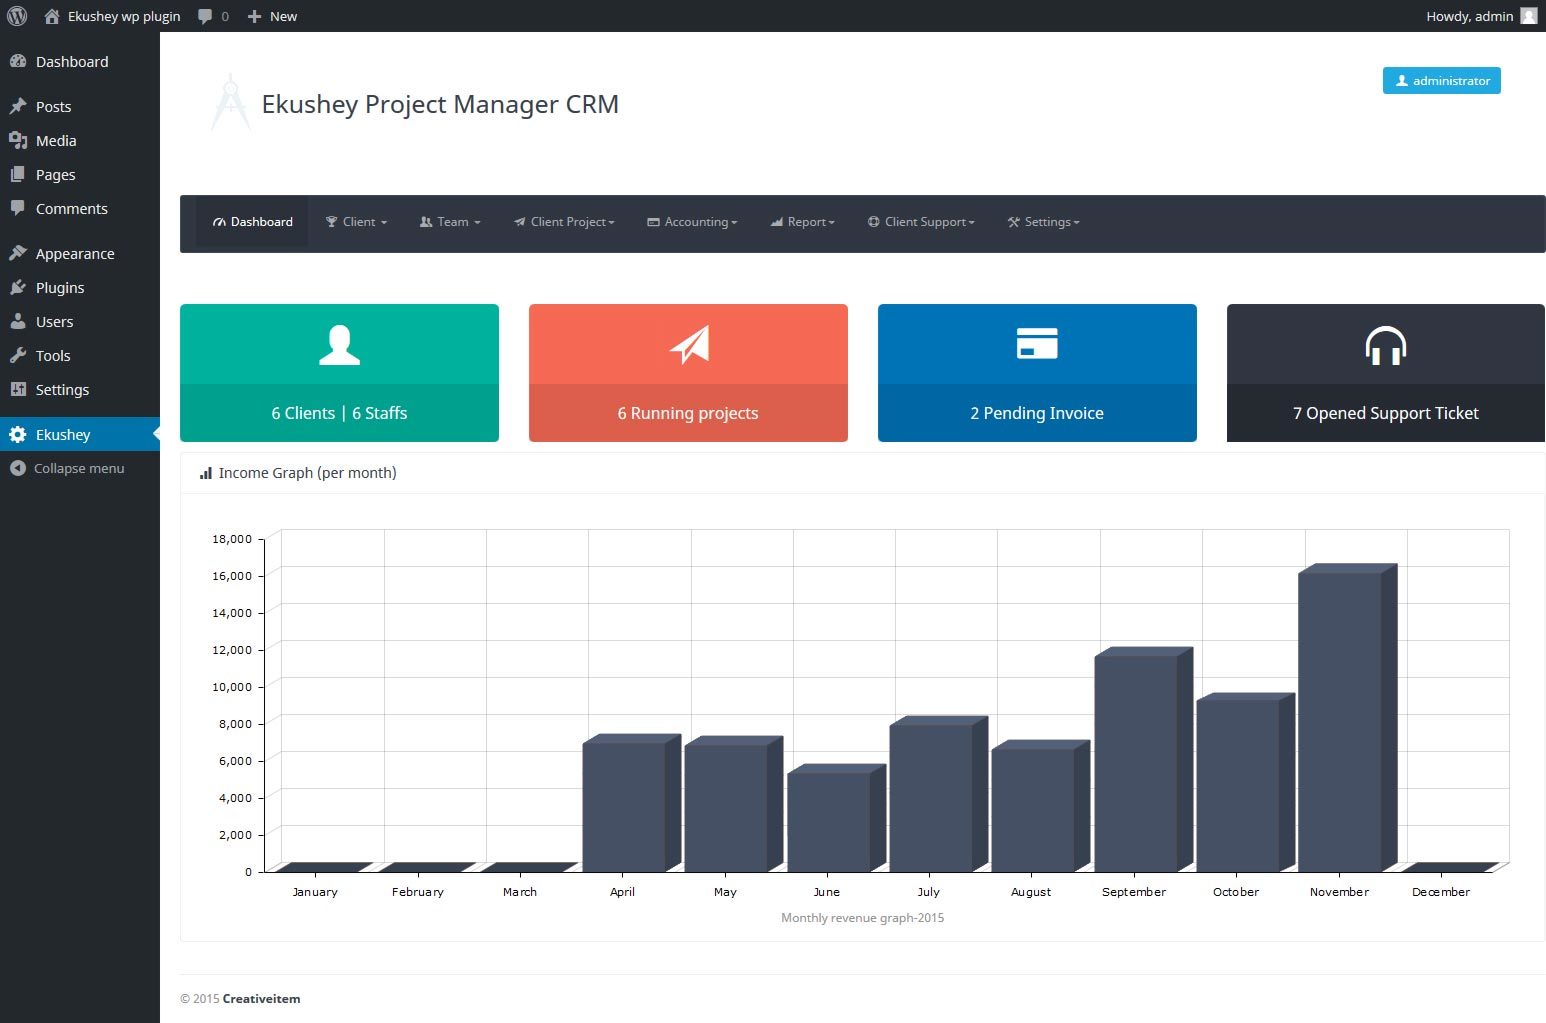Expand the Client Support dropdown

(921, 222)
